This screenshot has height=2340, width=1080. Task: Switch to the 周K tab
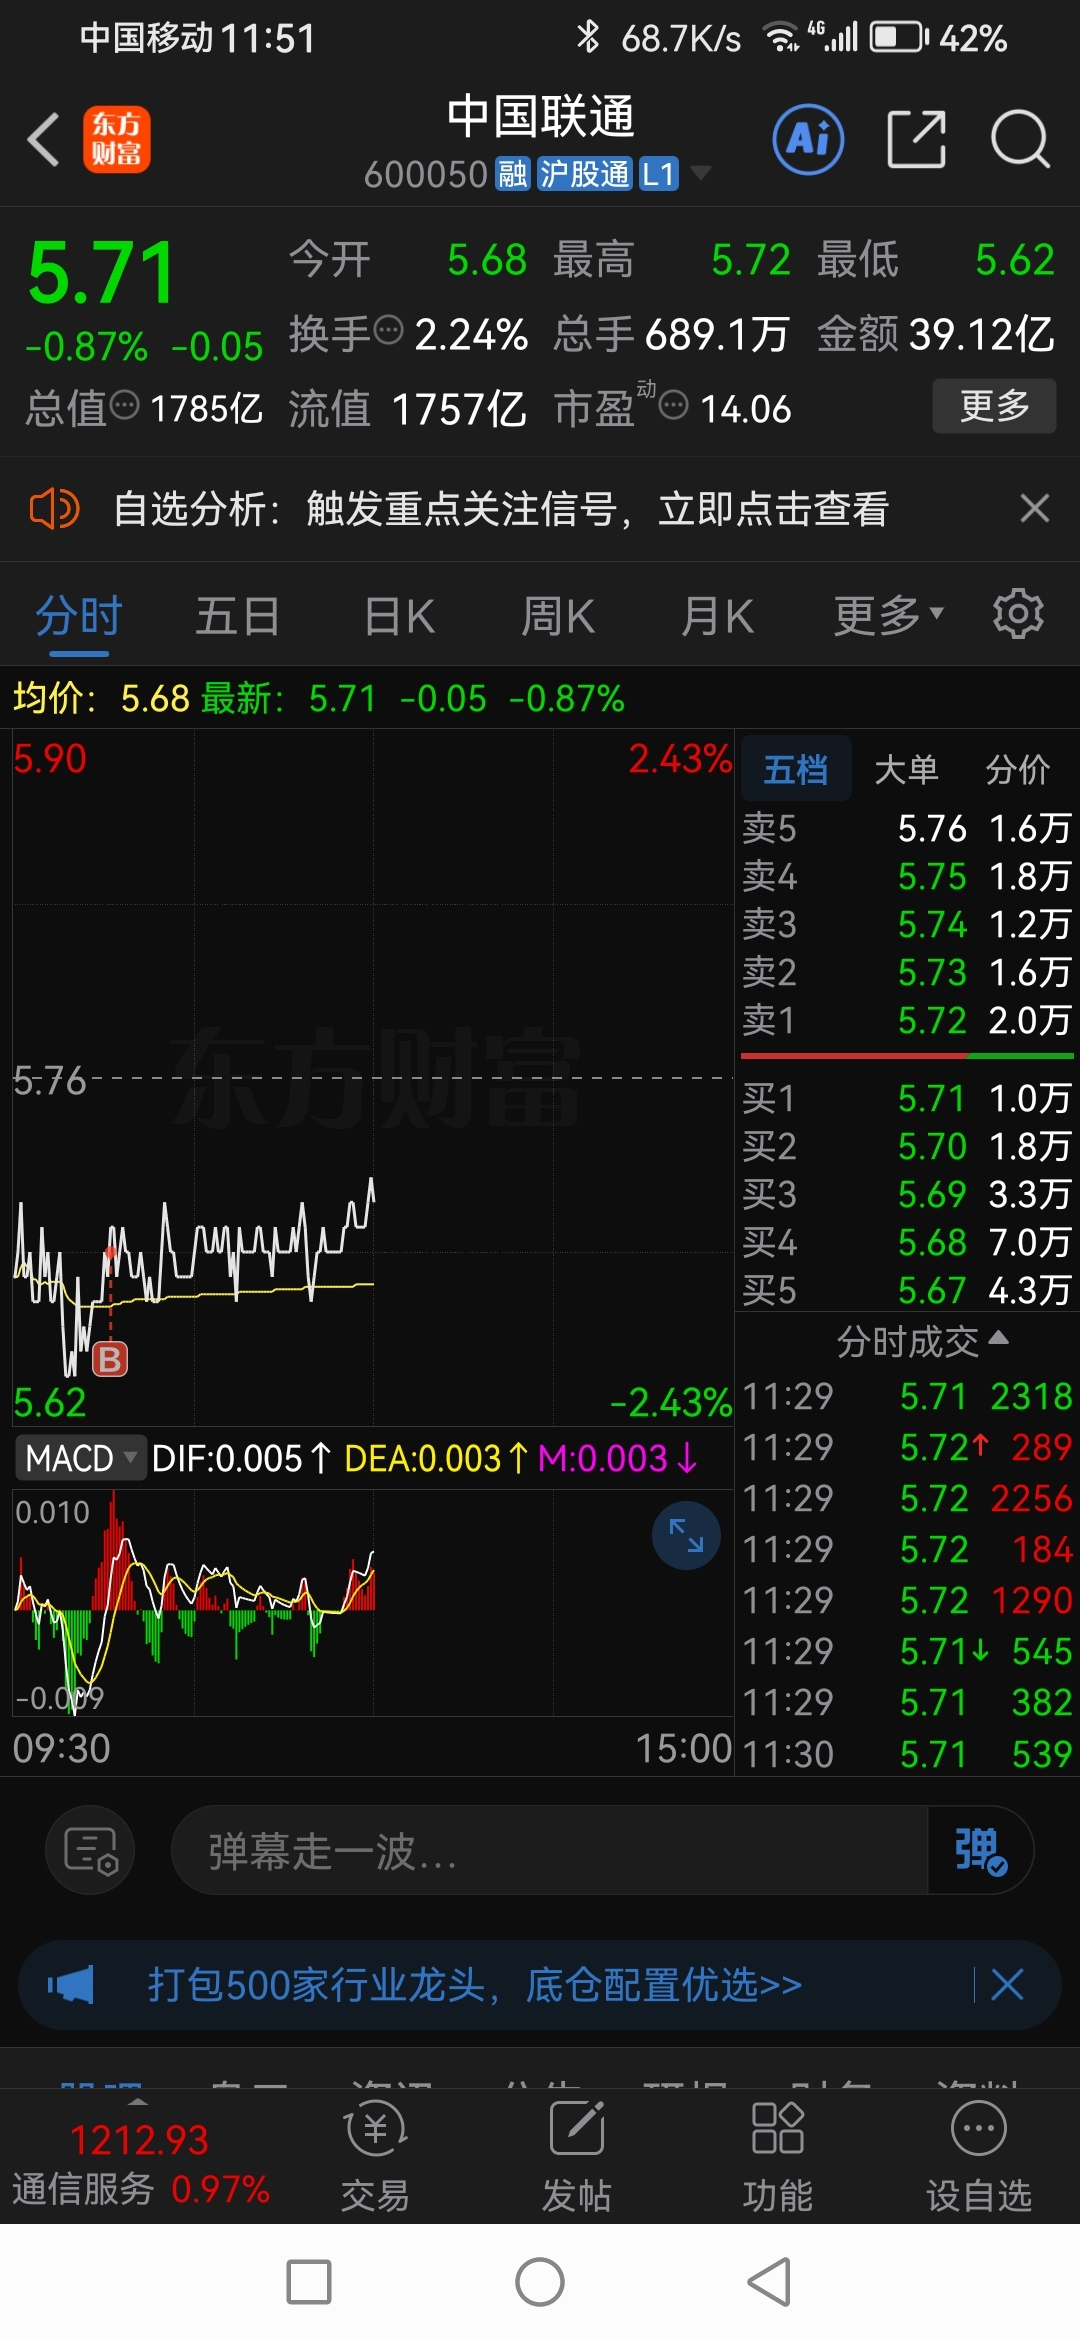[x=558, y=616]
